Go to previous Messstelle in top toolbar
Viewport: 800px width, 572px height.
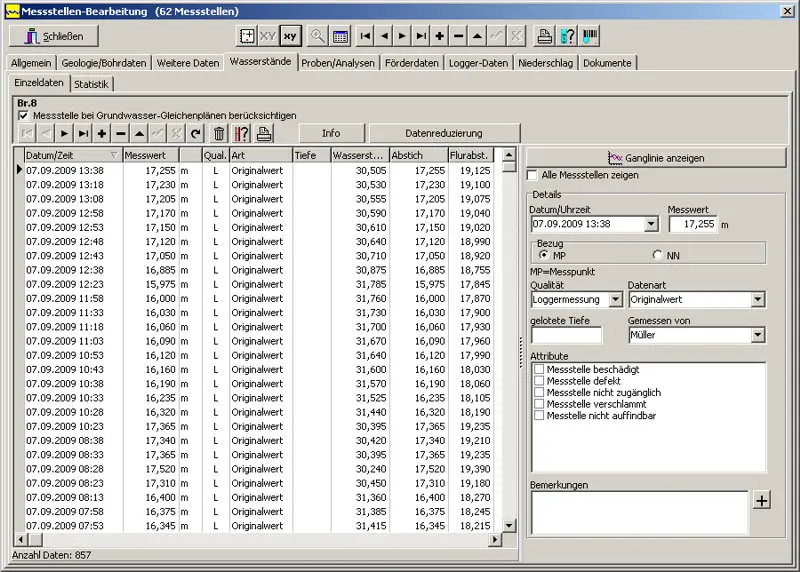point(384,36)
